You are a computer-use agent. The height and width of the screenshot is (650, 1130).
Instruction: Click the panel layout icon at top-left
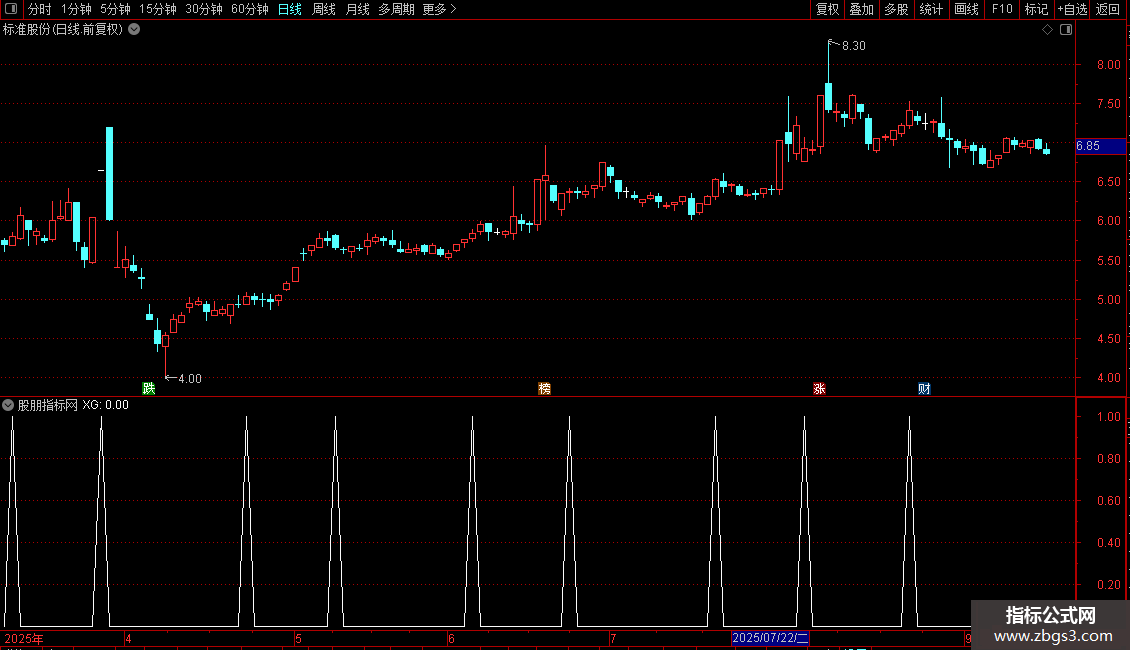[x=11, y=9]
